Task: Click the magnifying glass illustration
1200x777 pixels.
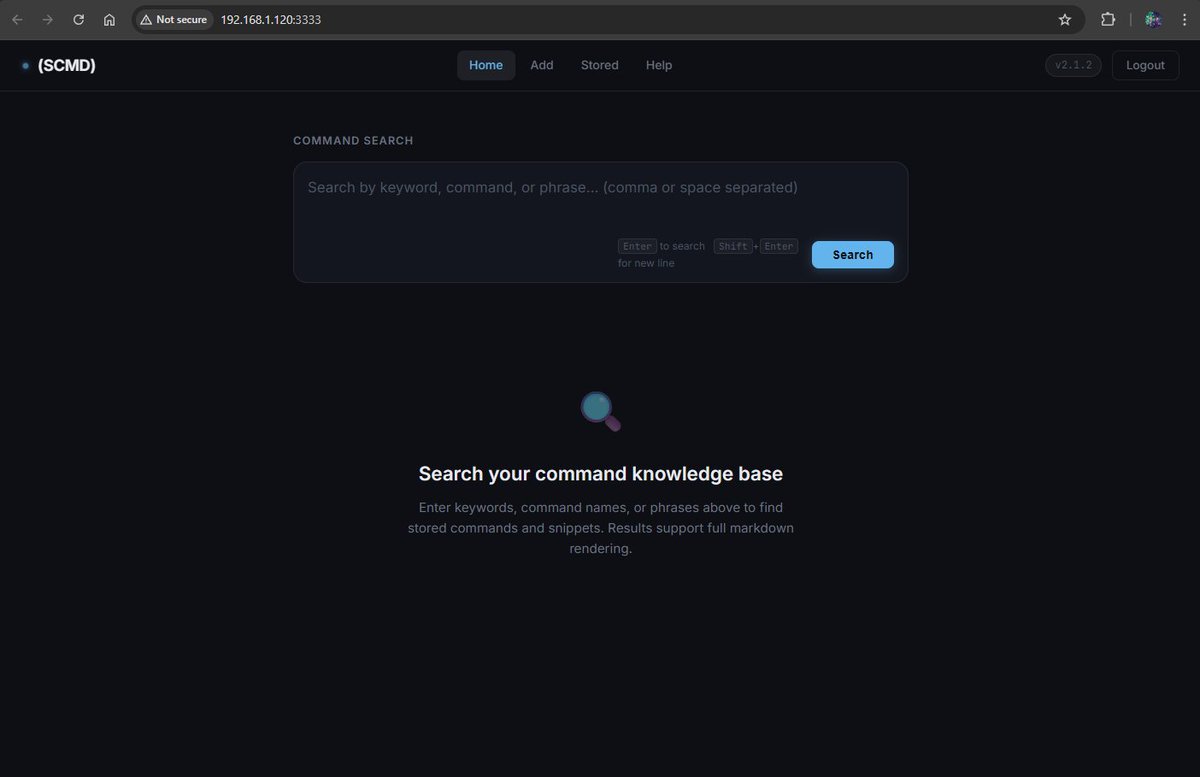Action: 600,410
